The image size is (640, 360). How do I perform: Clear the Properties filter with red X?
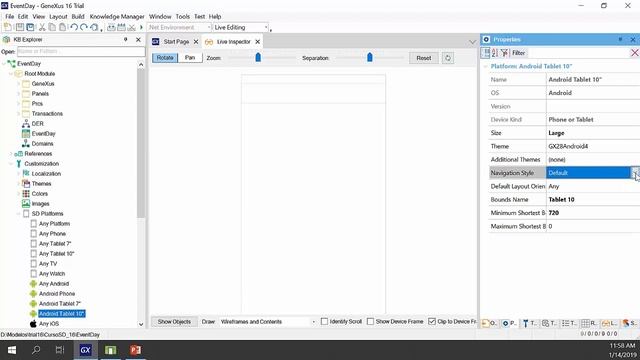click(x=634, y=53)
